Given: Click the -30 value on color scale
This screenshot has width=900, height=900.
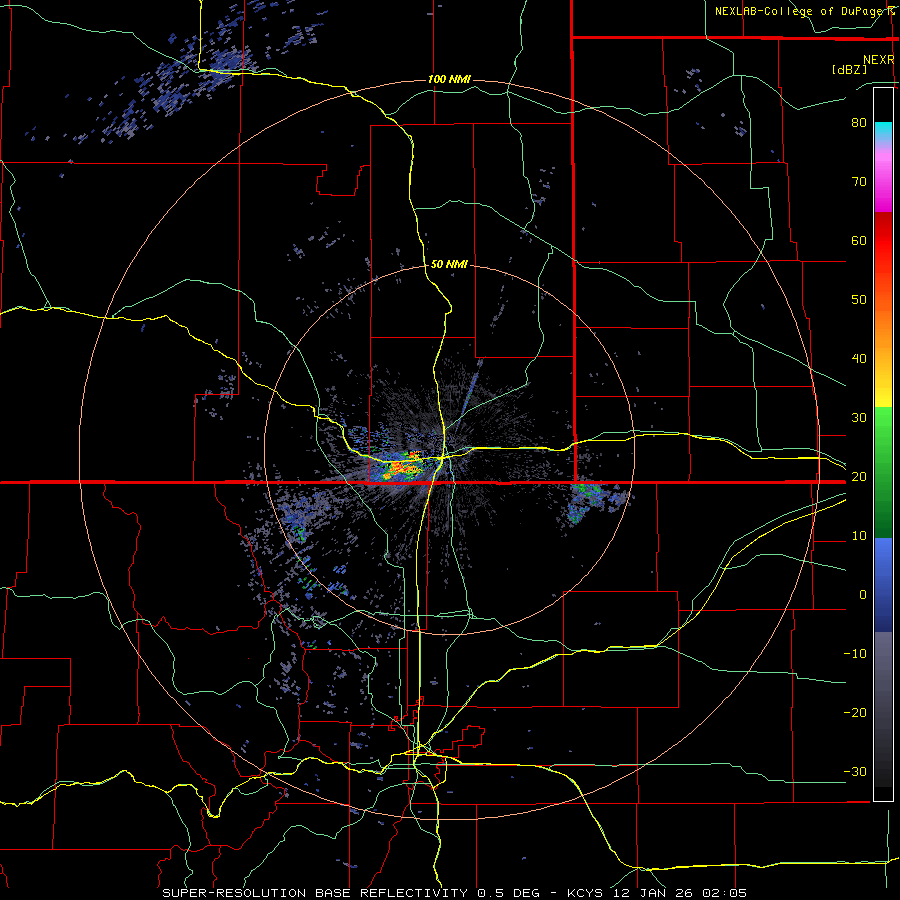Looking at the screenshot, I should pyautogui.click(x=855, y=772).
